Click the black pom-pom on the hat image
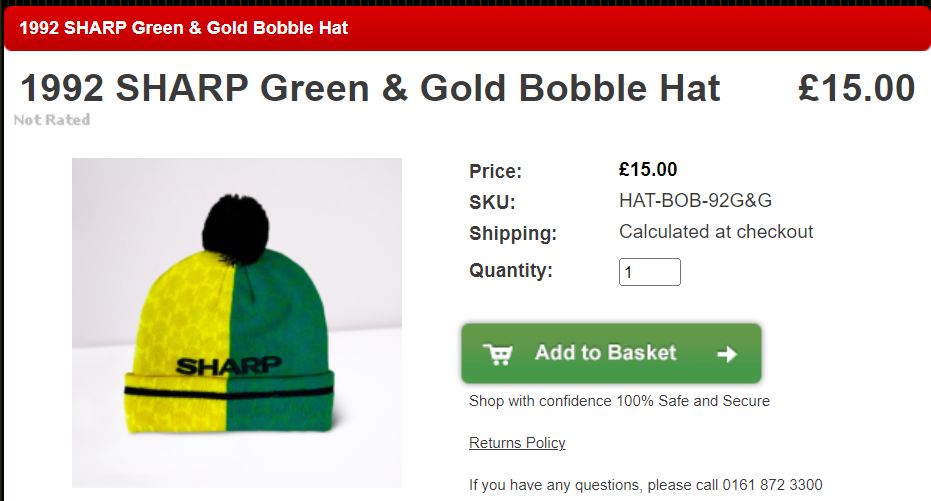 pyautogui.click(x=236, y=229)
